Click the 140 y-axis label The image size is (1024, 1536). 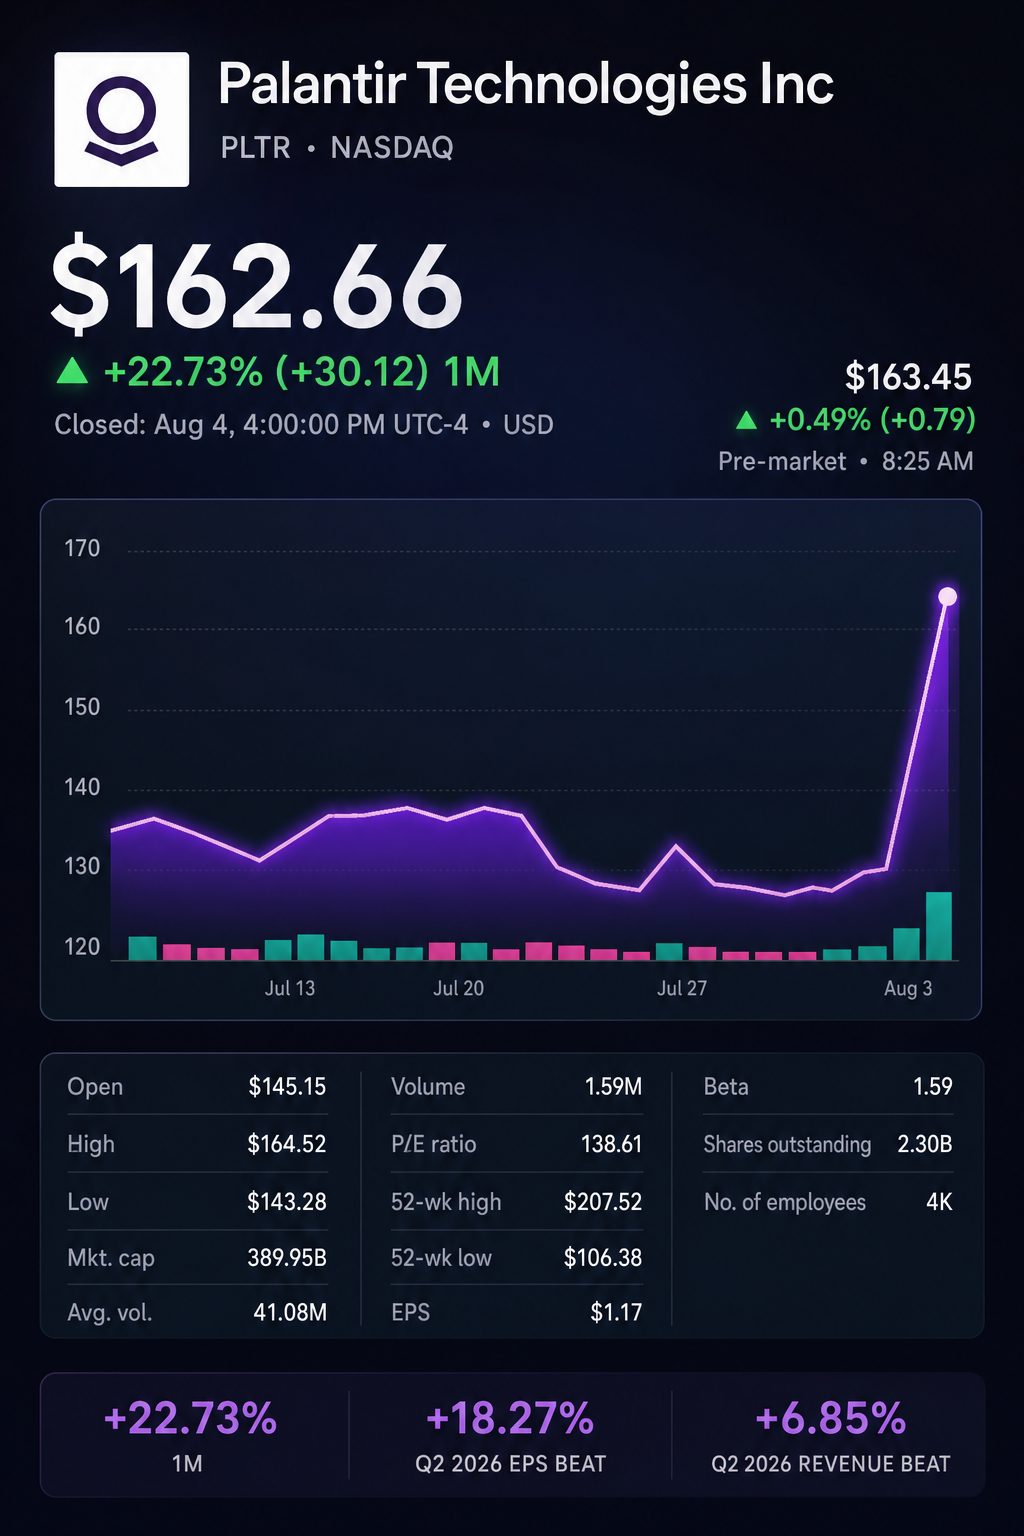click(82, 787)
